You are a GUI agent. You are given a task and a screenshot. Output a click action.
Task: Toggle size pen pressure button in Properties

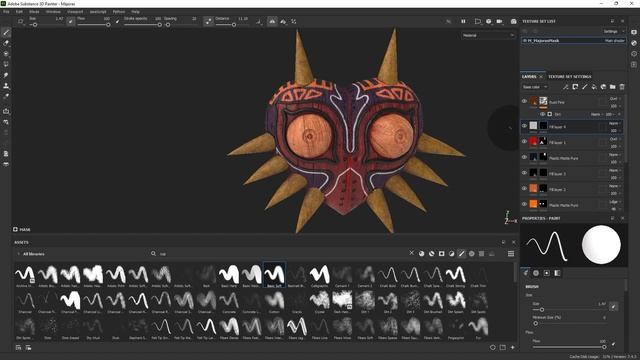[x=613, y=306]
